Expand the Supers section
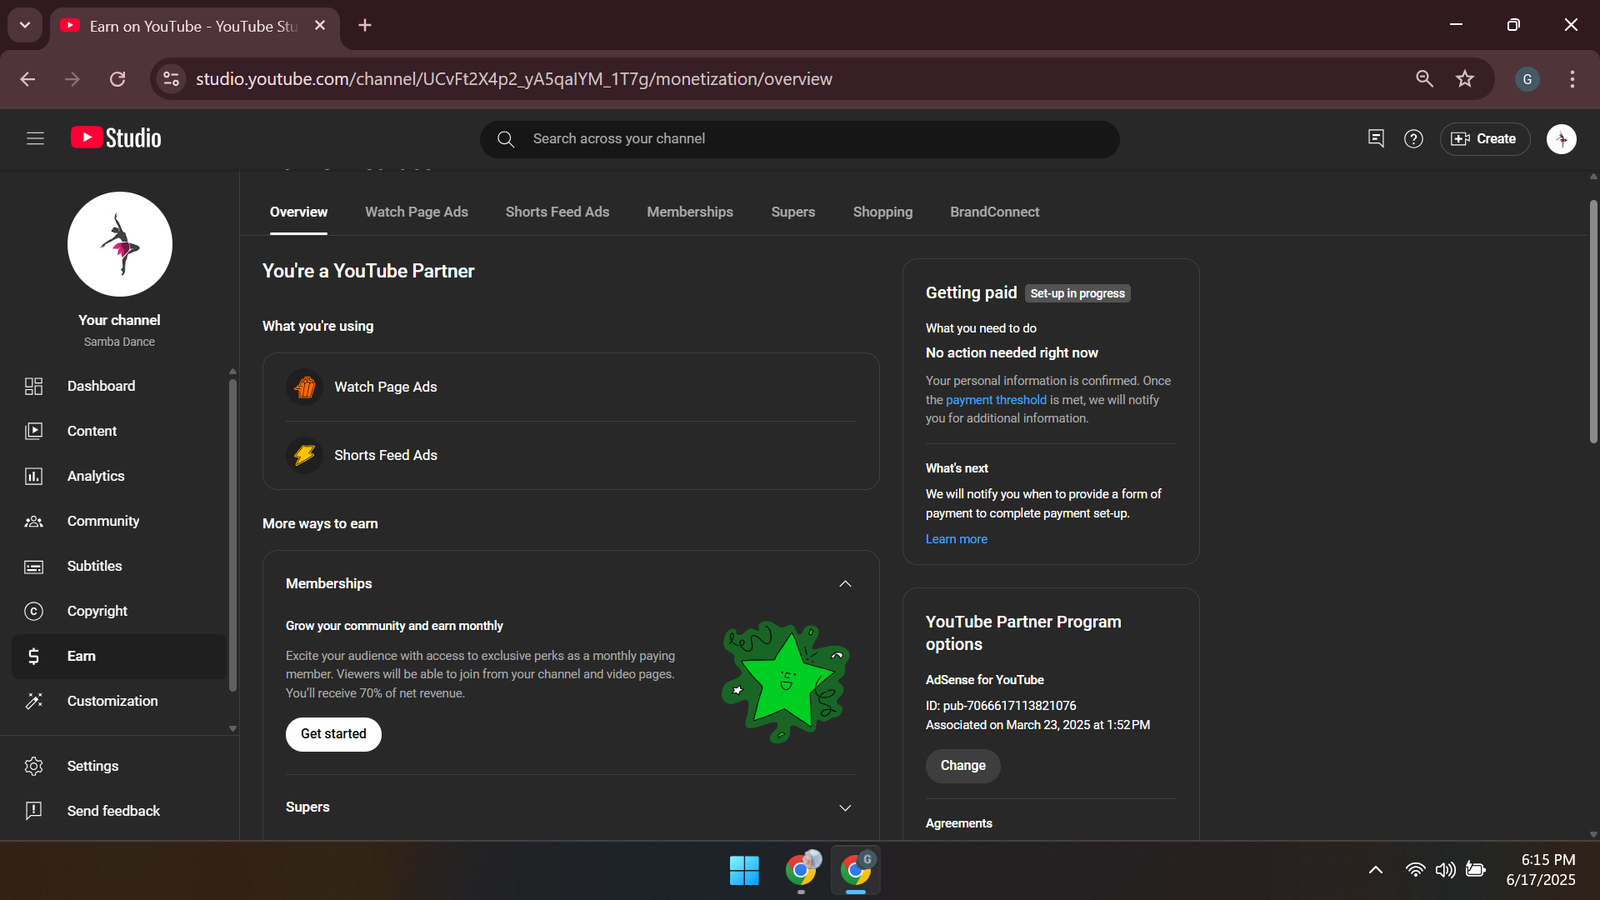The width and height of the screenshot is (1600, 900). pos(845,808)
